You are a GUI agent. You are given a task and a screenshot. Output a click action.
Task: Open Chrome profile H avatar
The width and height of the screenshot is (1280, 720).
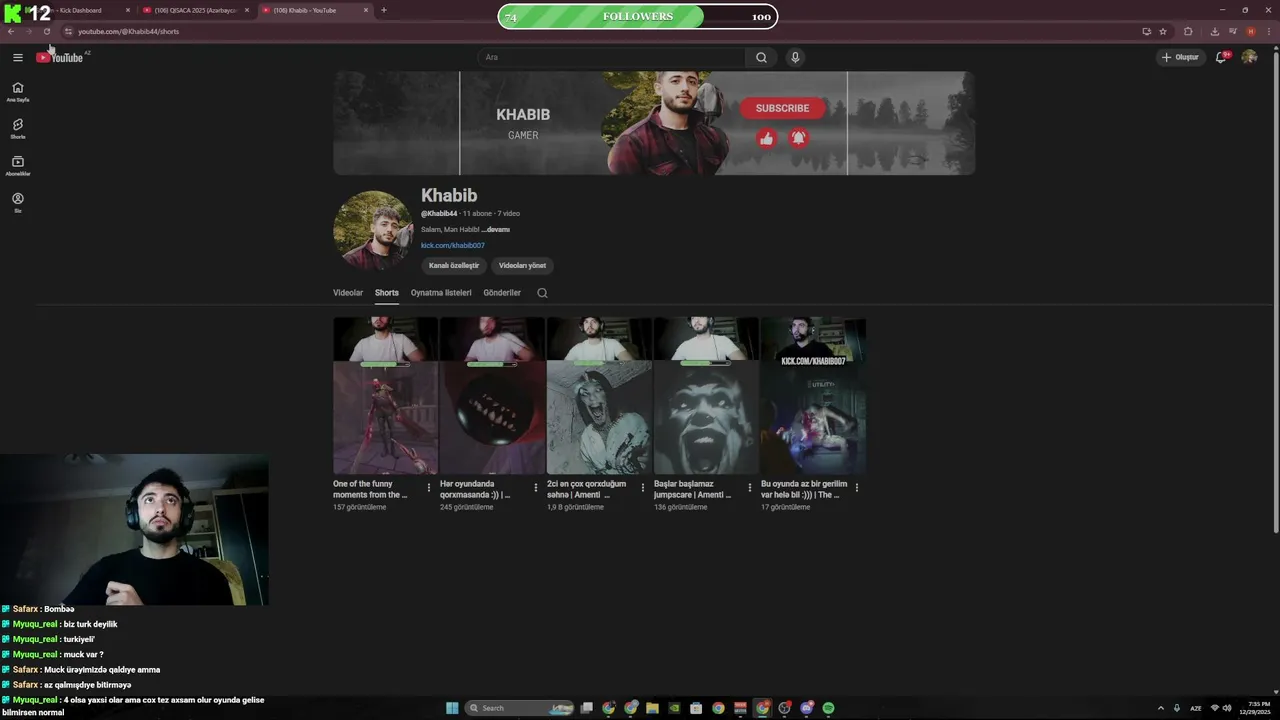[x=1250, y=31]
